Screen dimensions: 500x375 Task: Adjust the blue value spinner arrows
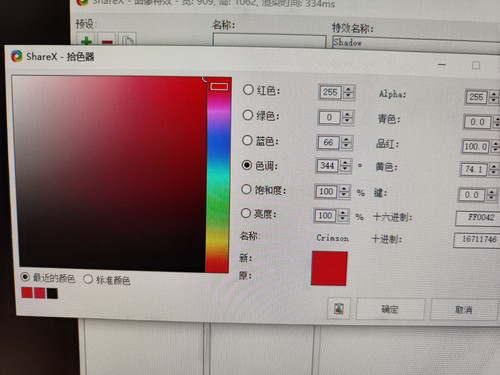tap(346, 143)
